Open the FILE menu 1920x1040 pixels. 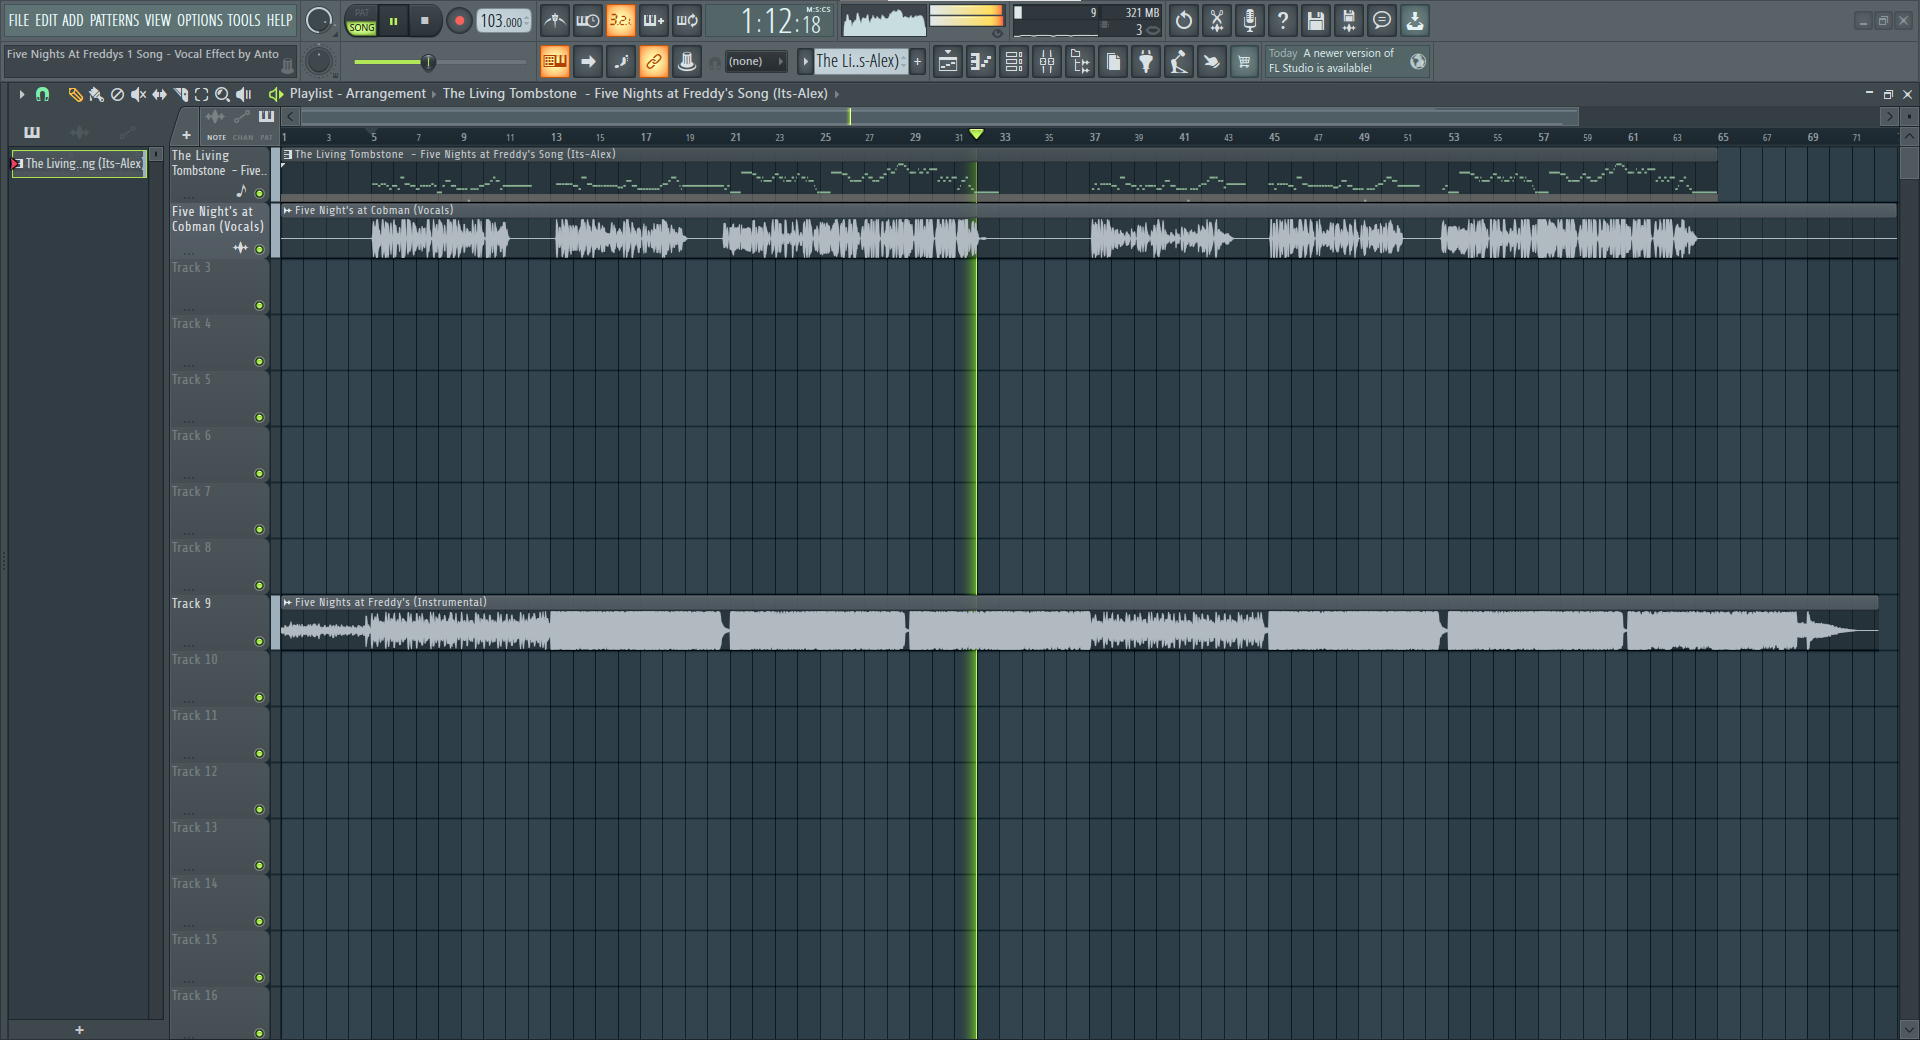coord(19,20)
